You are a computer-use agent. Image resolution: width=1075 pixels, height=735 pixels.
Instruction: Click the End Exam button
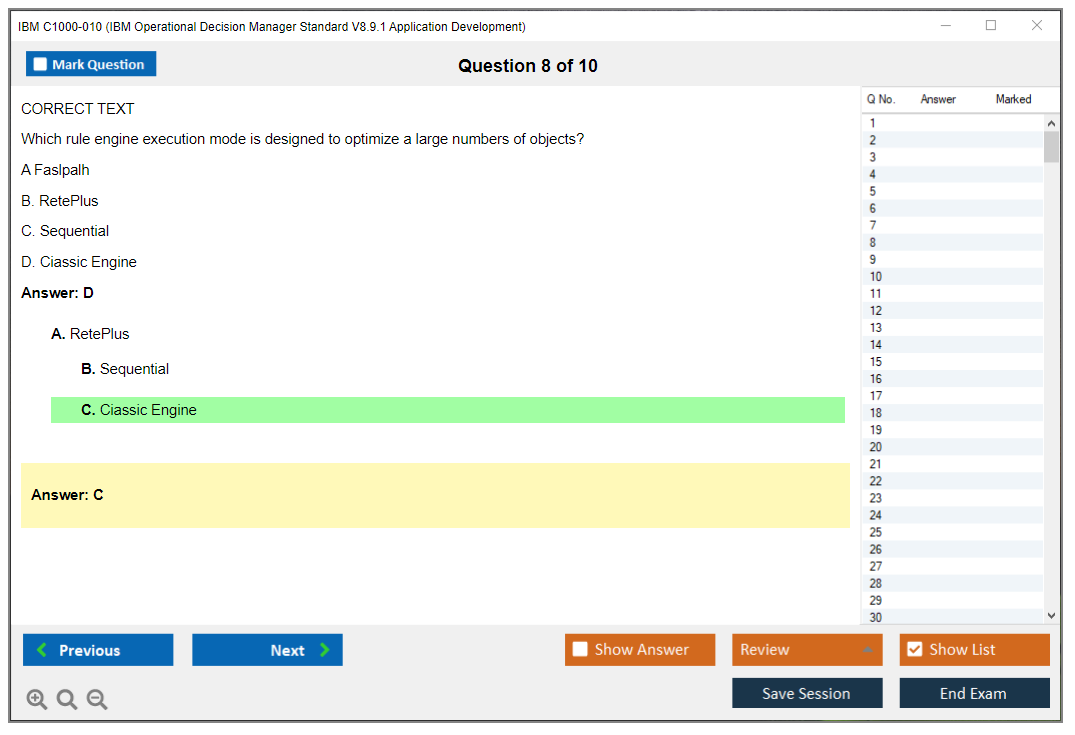coord(973,693)
